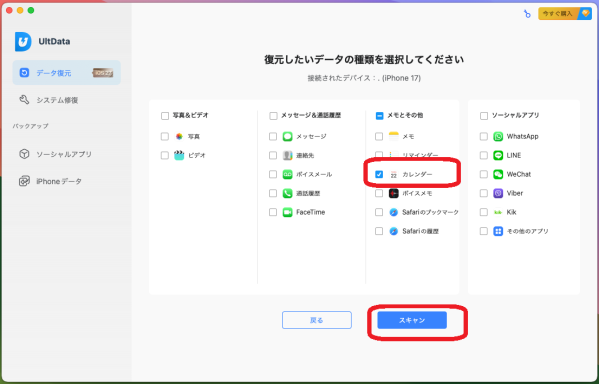
Task: Click the wrench icon for システム修復
Action: point(24,100)
